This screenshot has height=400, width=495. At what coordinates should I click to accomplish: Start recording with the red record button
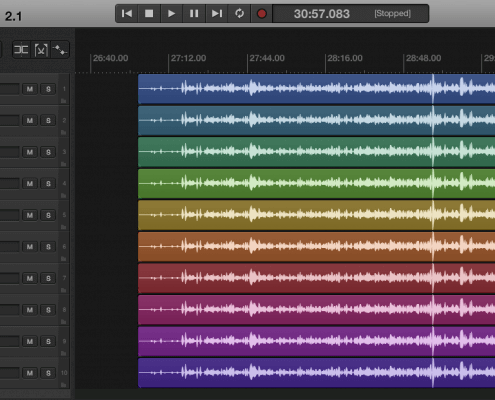[262, 14]
